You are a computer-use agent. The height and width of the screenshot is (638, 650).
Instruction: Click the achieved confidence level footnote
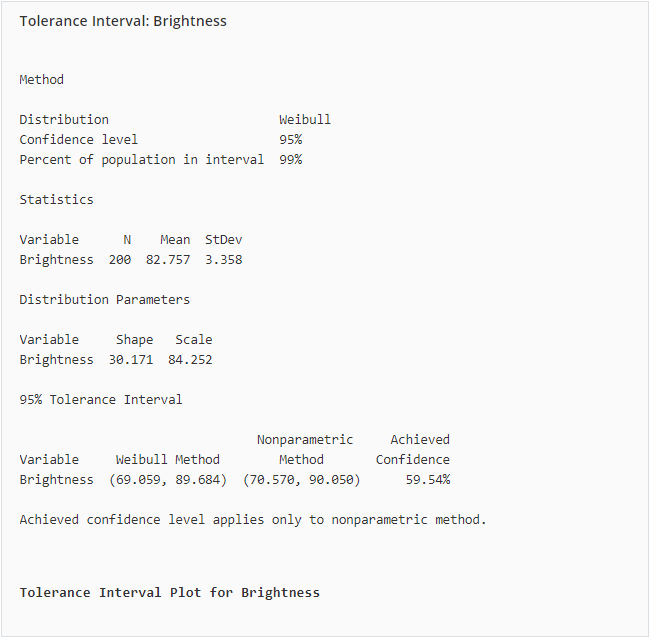[253, 520]
